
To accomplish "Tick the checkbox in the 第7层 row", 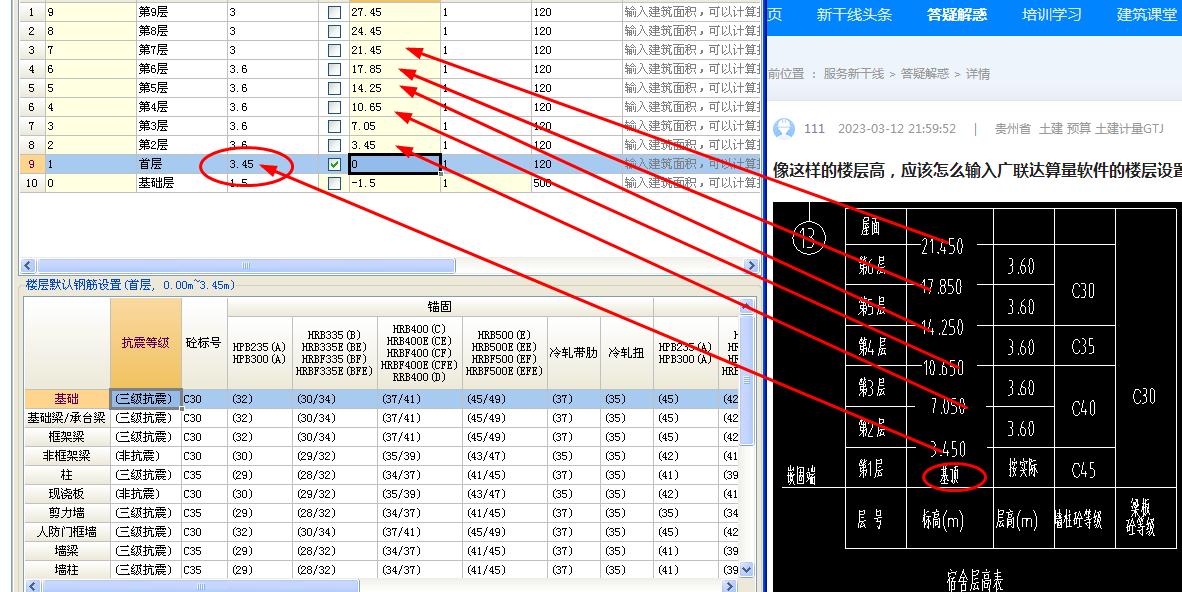I will [x=334, y=51].
